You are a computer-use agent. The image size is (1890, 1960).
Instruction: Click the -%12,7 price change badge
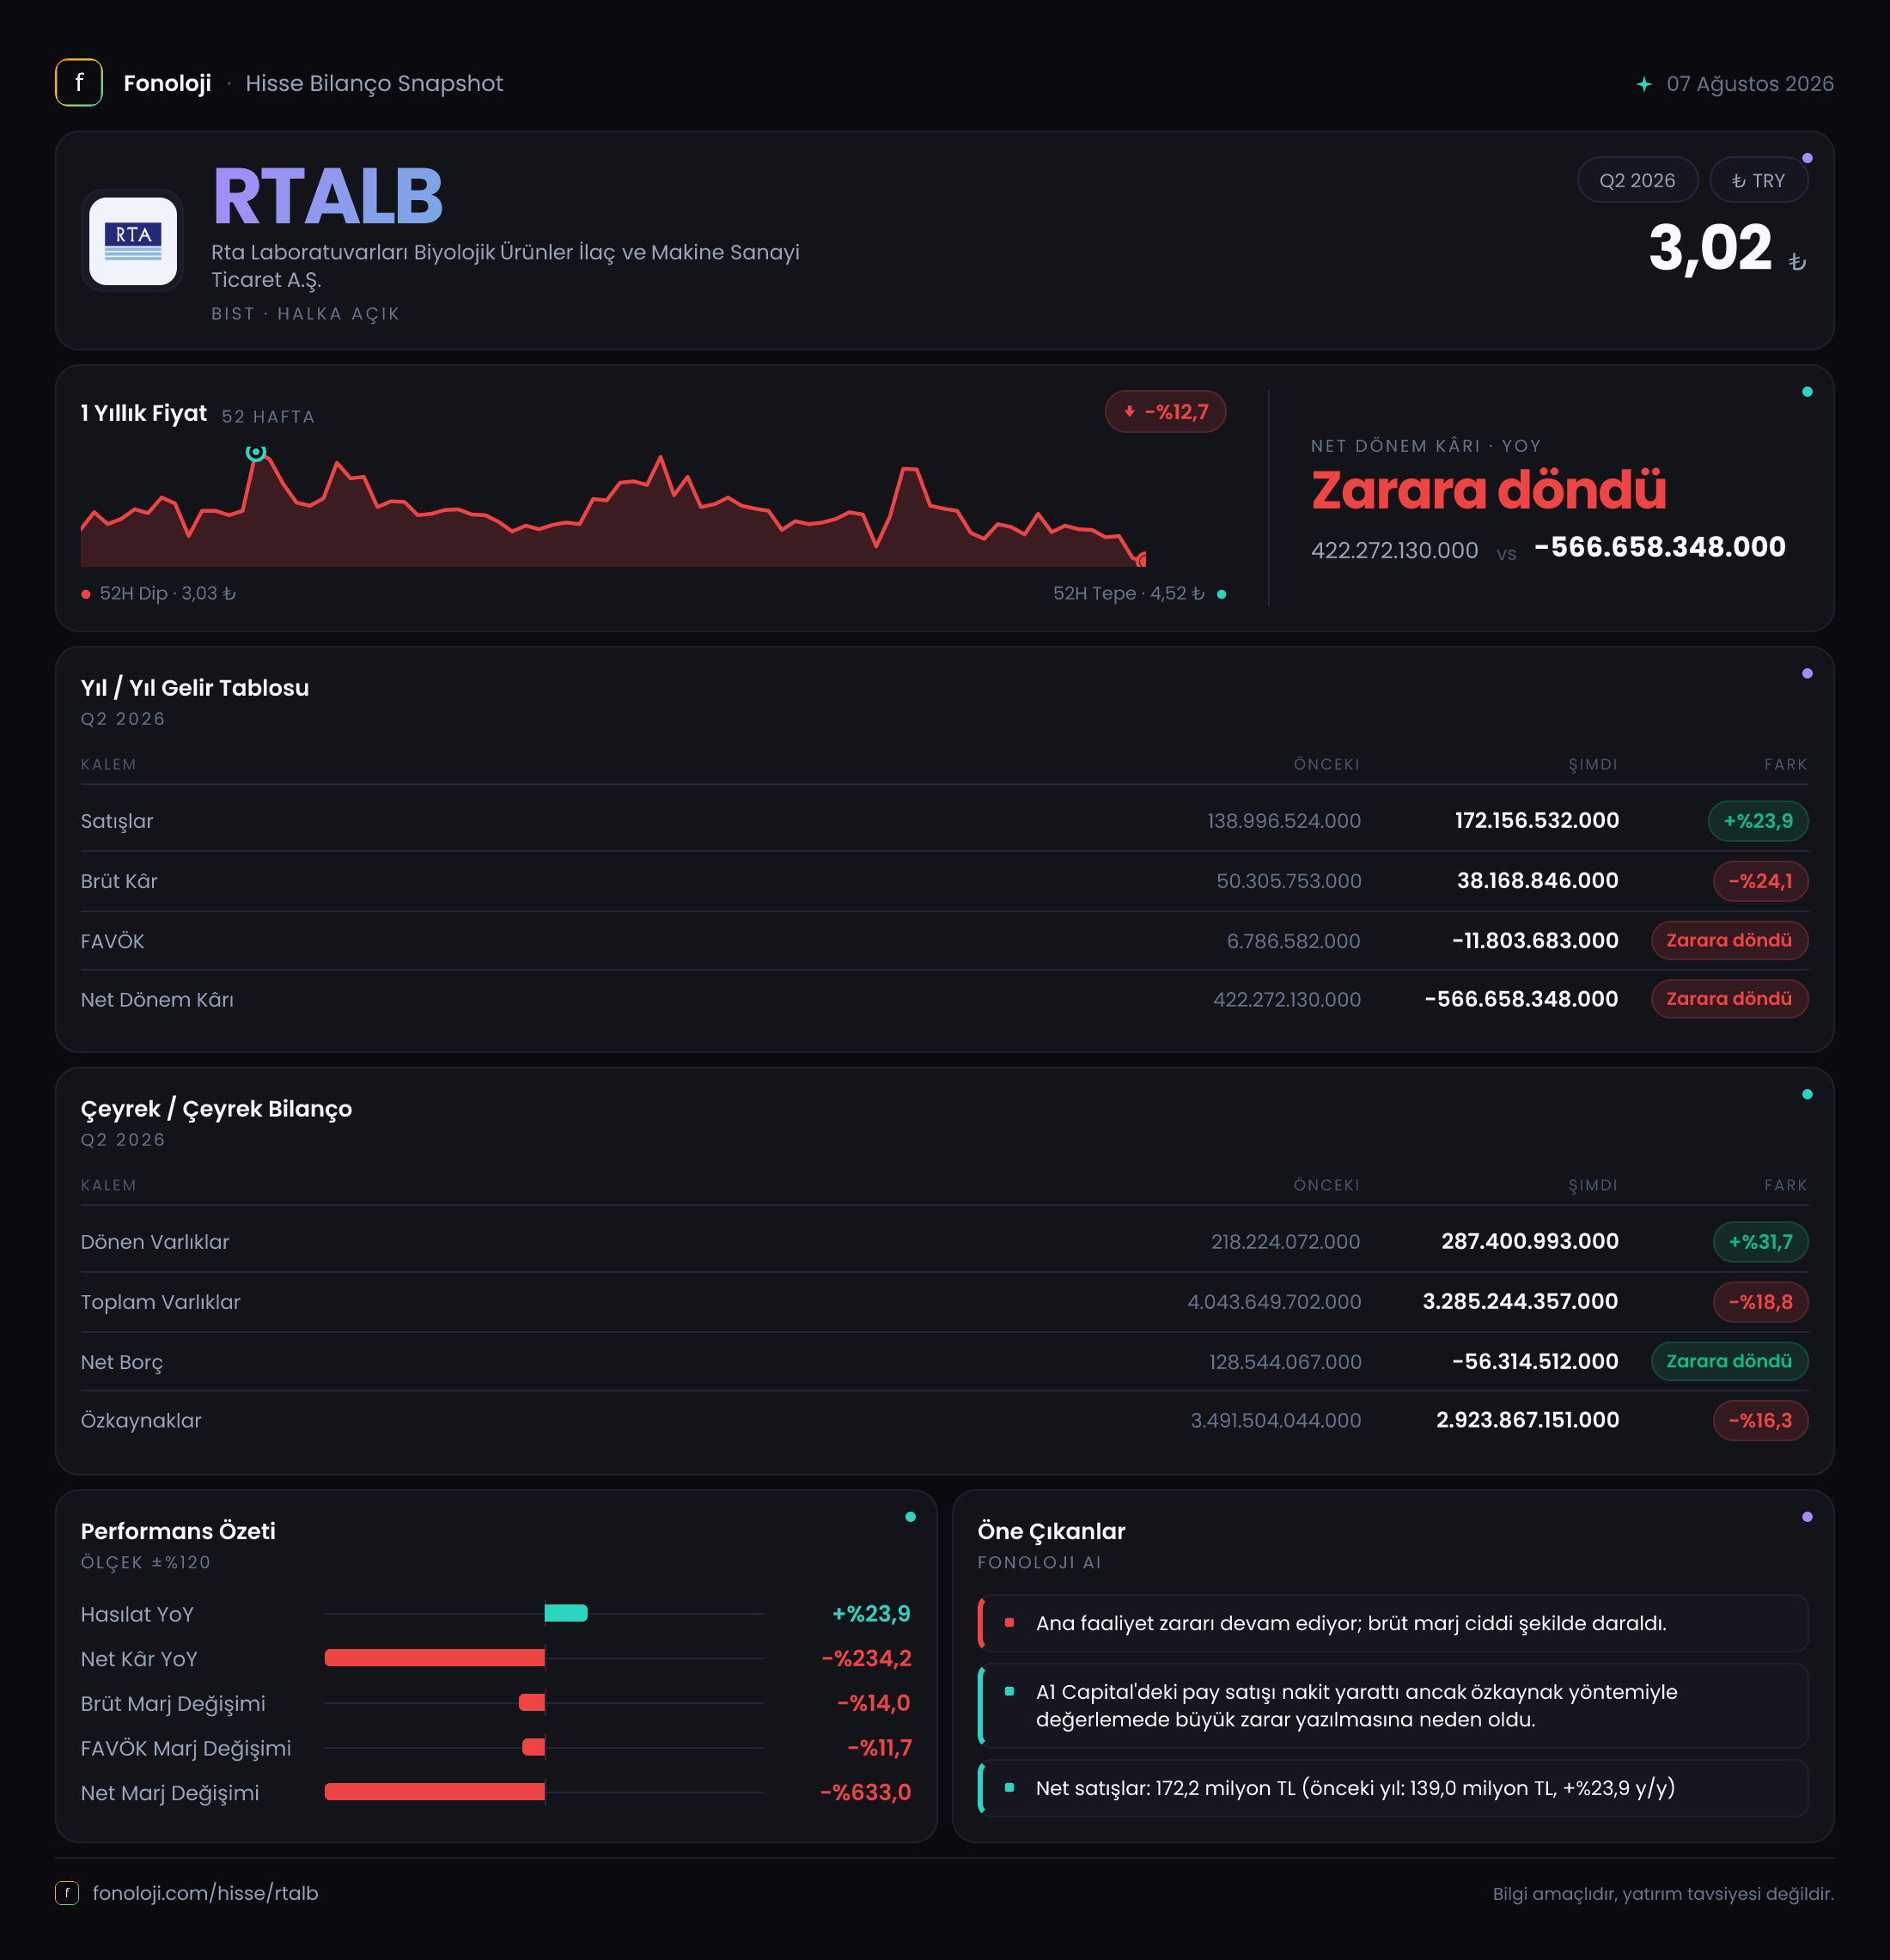tap(1165, 412)
